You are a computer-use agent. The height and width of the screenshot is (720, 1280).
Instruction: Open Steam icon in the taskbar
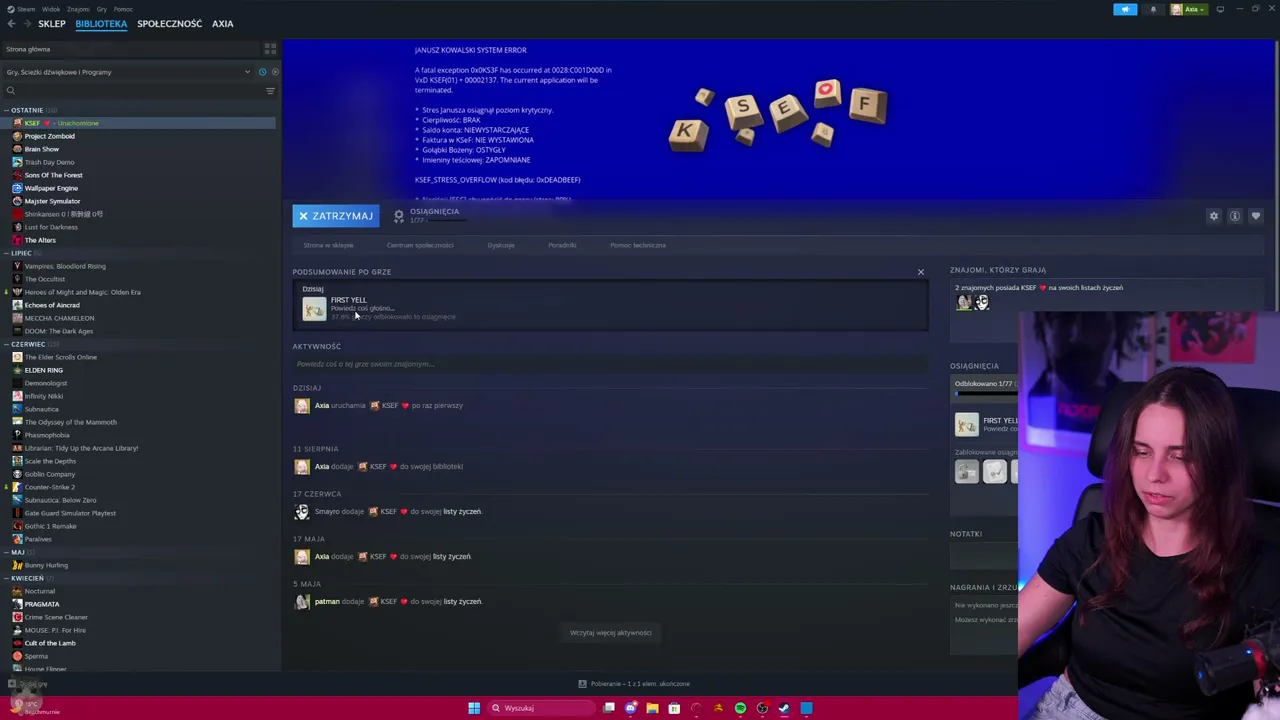pyautogui.click(x=784, y=708)
